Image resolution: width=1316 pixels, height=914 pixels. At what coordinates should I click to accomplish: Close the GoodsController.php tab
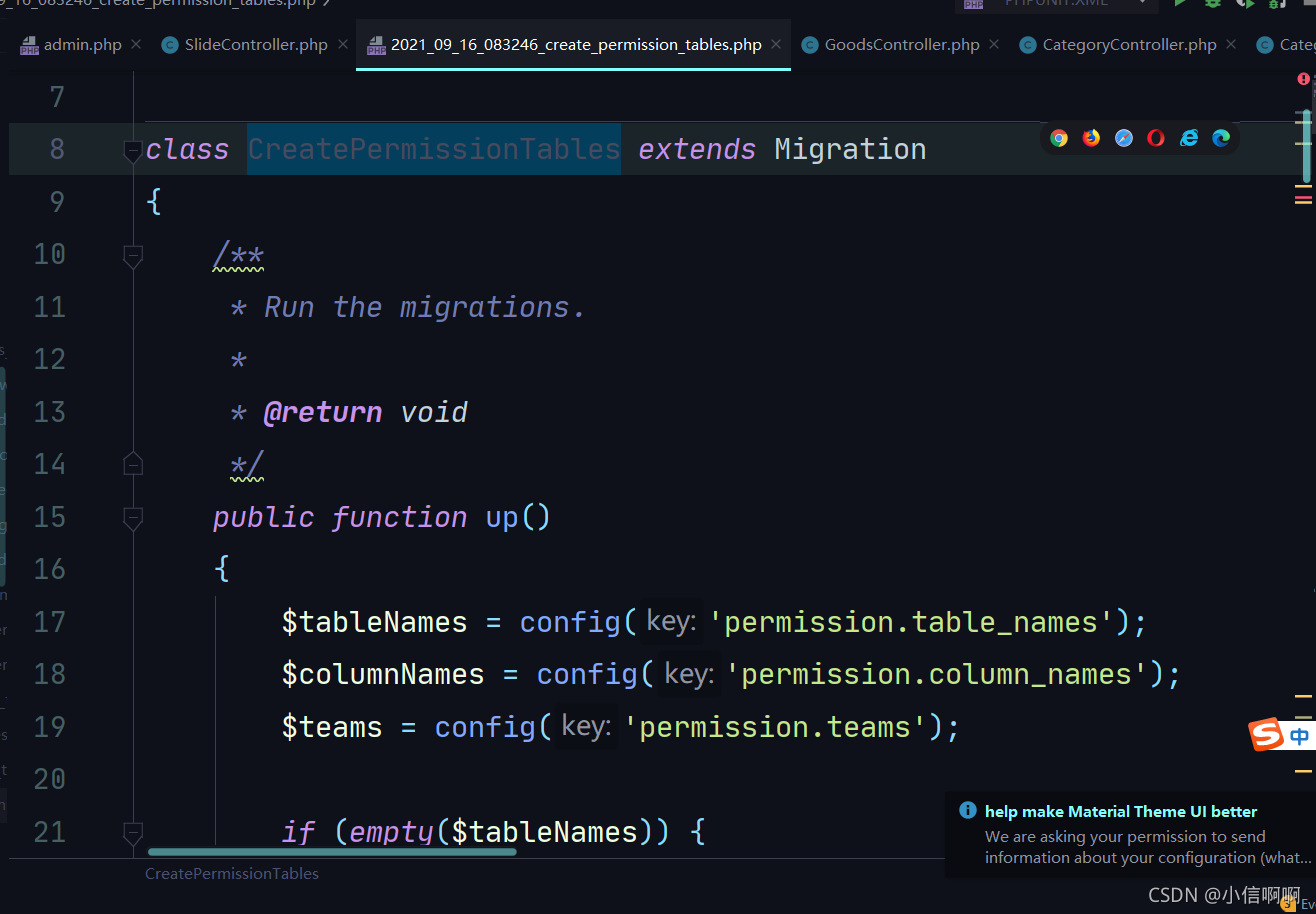click(993, 44)
